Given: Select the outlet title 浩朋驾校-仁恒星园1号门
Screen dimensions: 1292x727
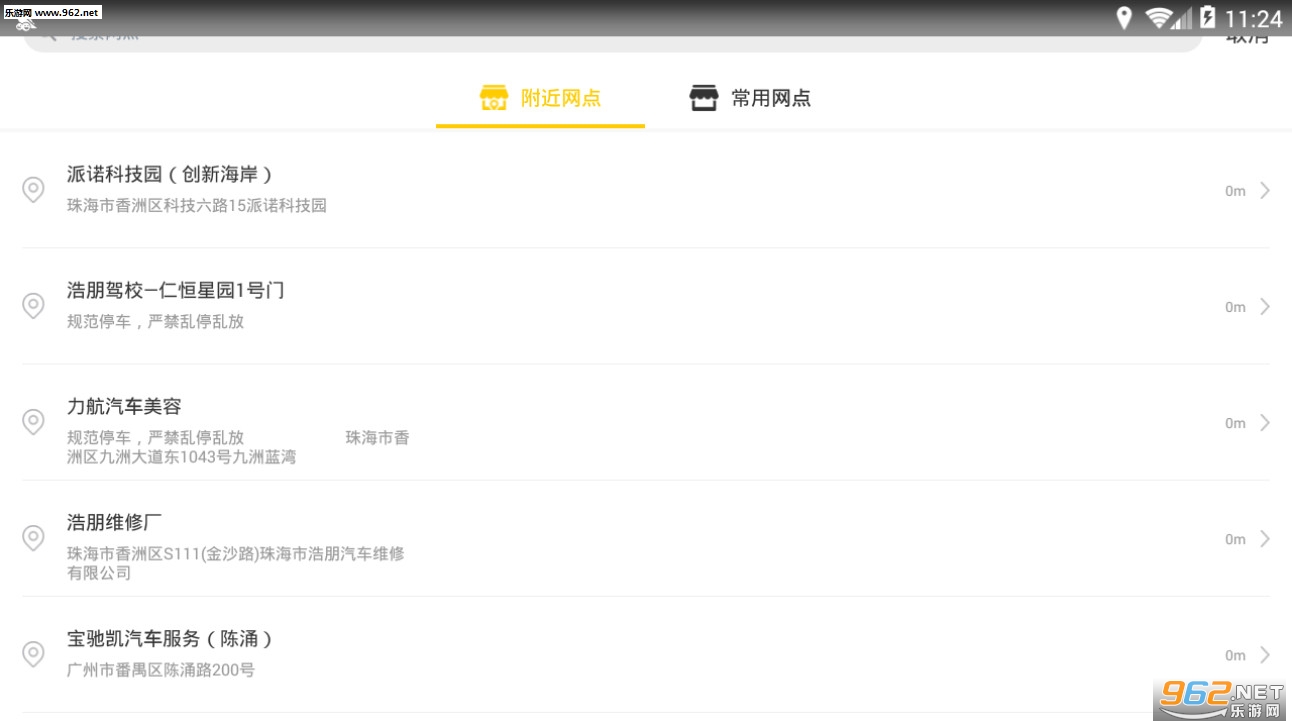Looking at the screenshot, I should pos(176,290).
